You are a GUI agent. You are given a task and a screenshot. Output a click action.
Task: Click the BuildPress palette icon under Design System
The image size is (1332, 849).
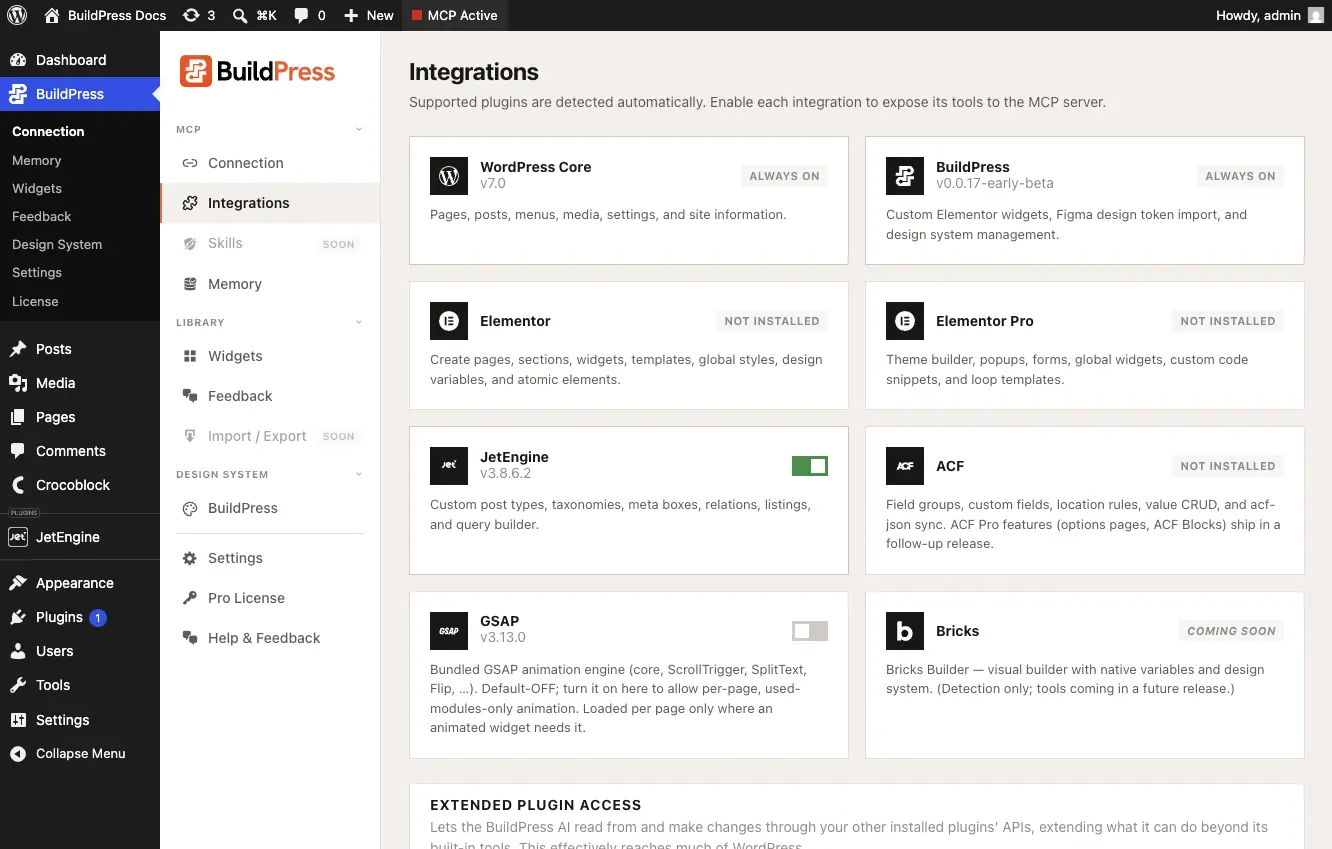(190, 508)
